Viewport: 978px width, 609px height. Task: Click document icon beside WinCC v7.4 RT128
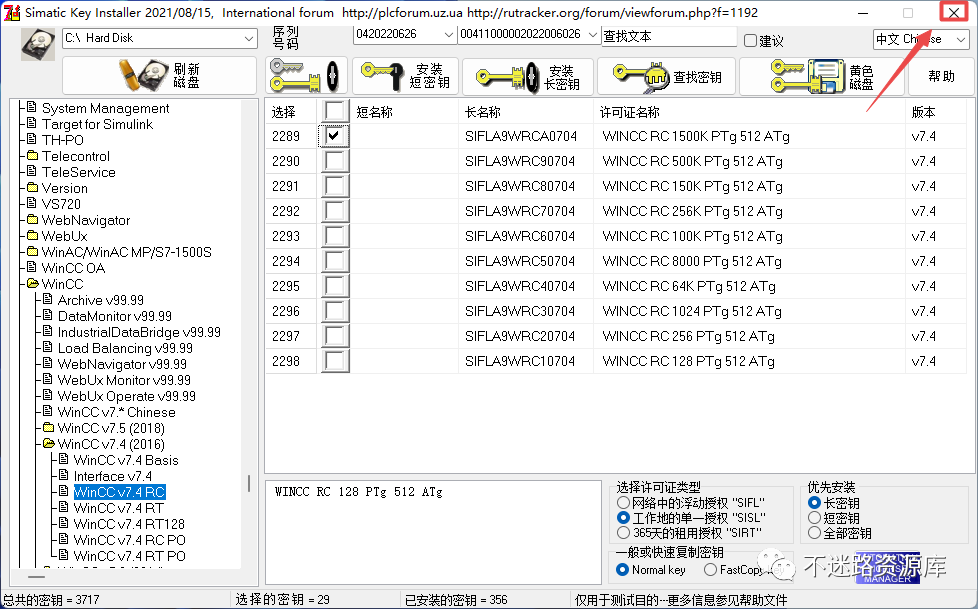pyautogui.click(x=64, y=523)
